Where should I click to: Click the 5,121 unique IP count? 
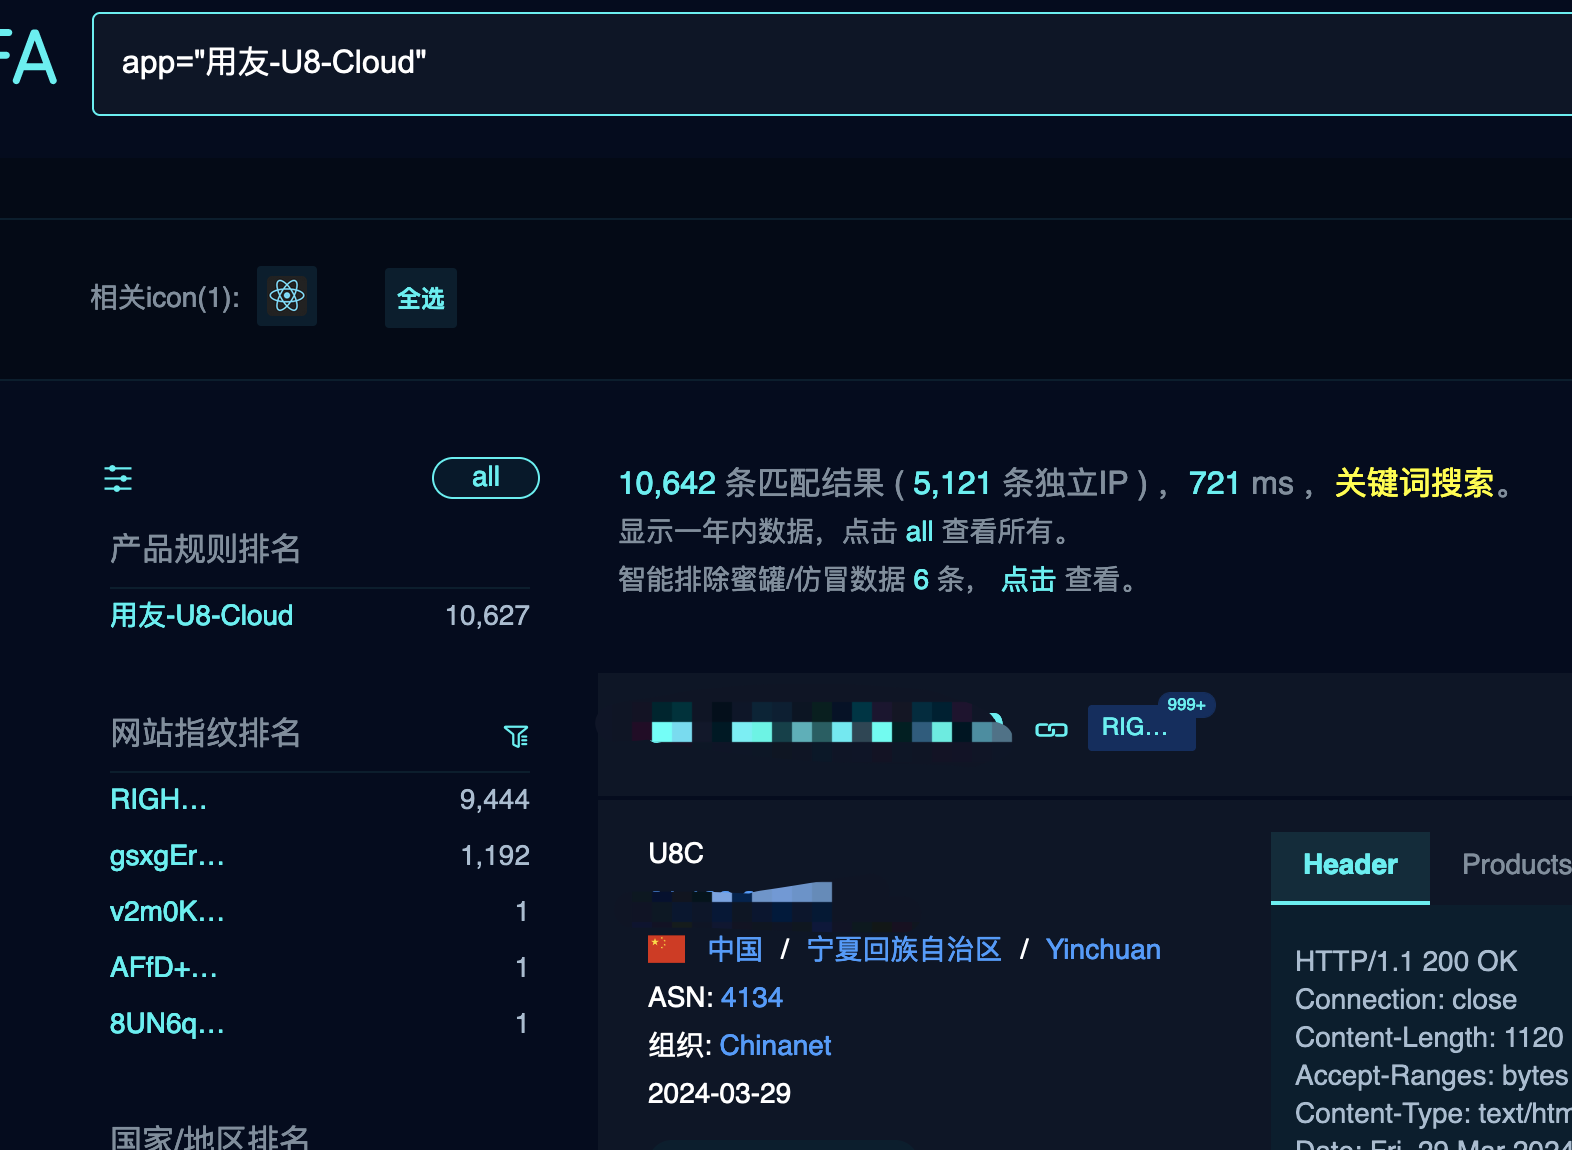click(951, 483)
